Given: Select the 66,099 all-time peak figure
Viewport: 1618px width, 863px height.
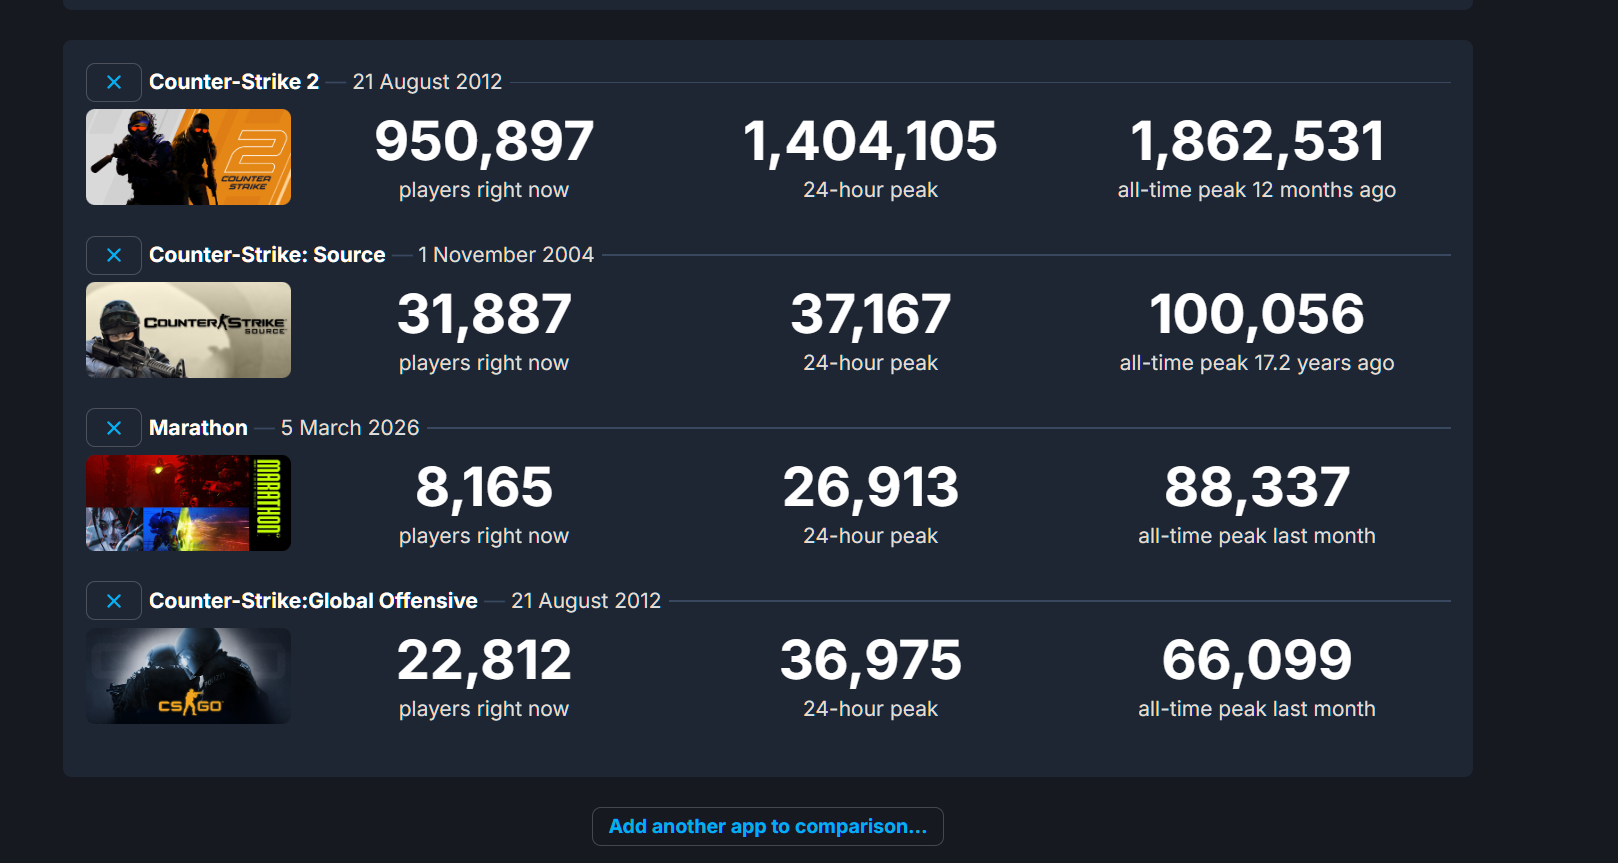Looking at the screenshot, I should pyautogui.click(x=1257, y=660).
